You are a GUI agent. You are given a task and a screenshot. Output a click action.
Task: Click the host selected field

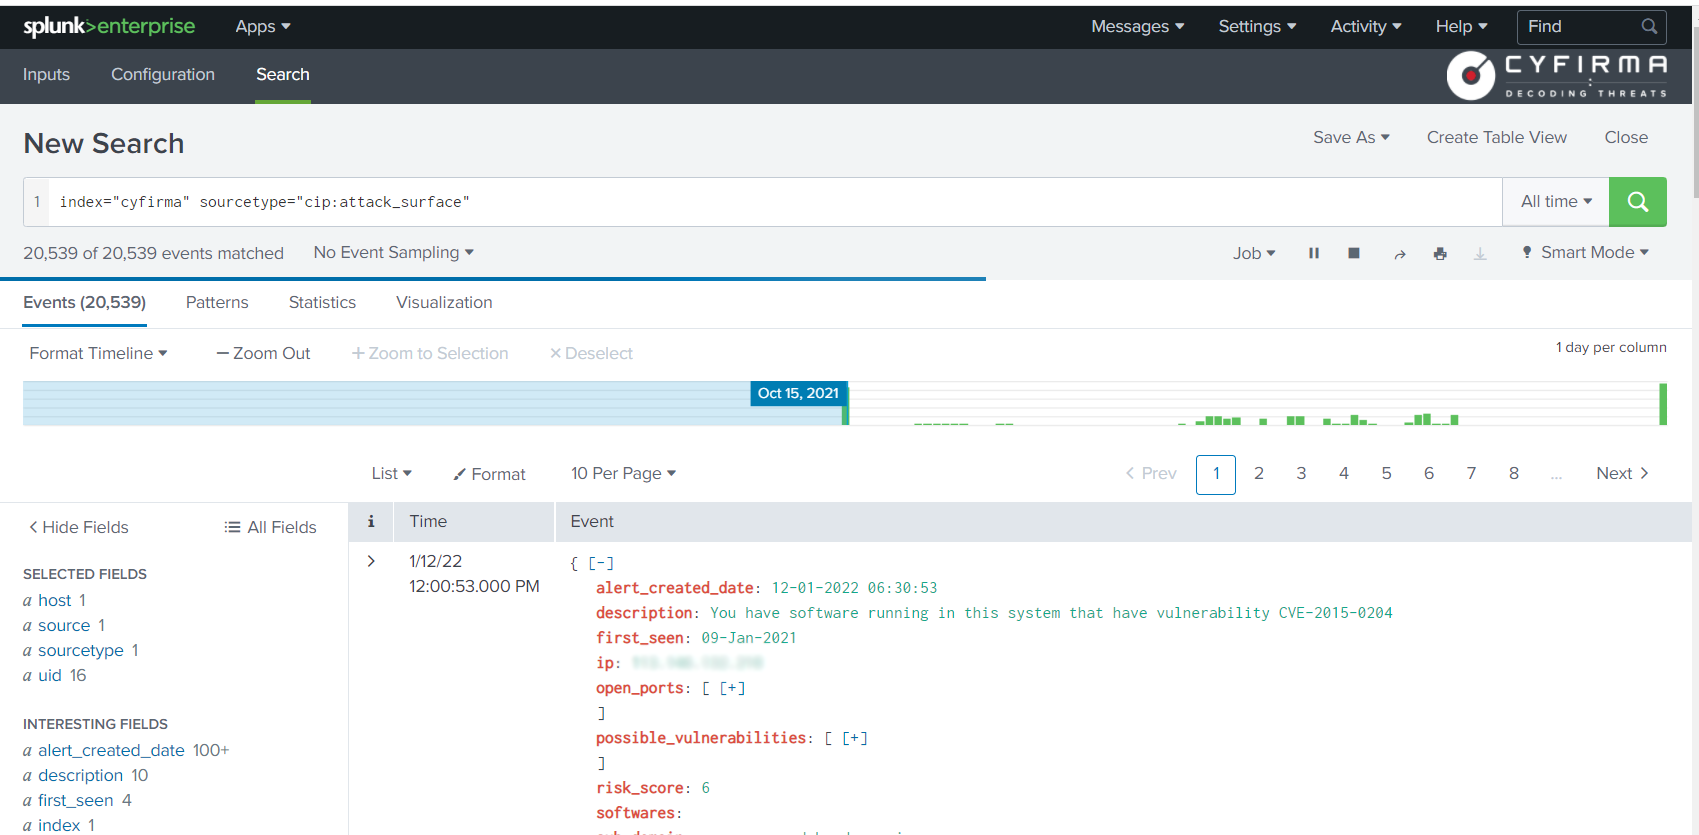point(55,601)
